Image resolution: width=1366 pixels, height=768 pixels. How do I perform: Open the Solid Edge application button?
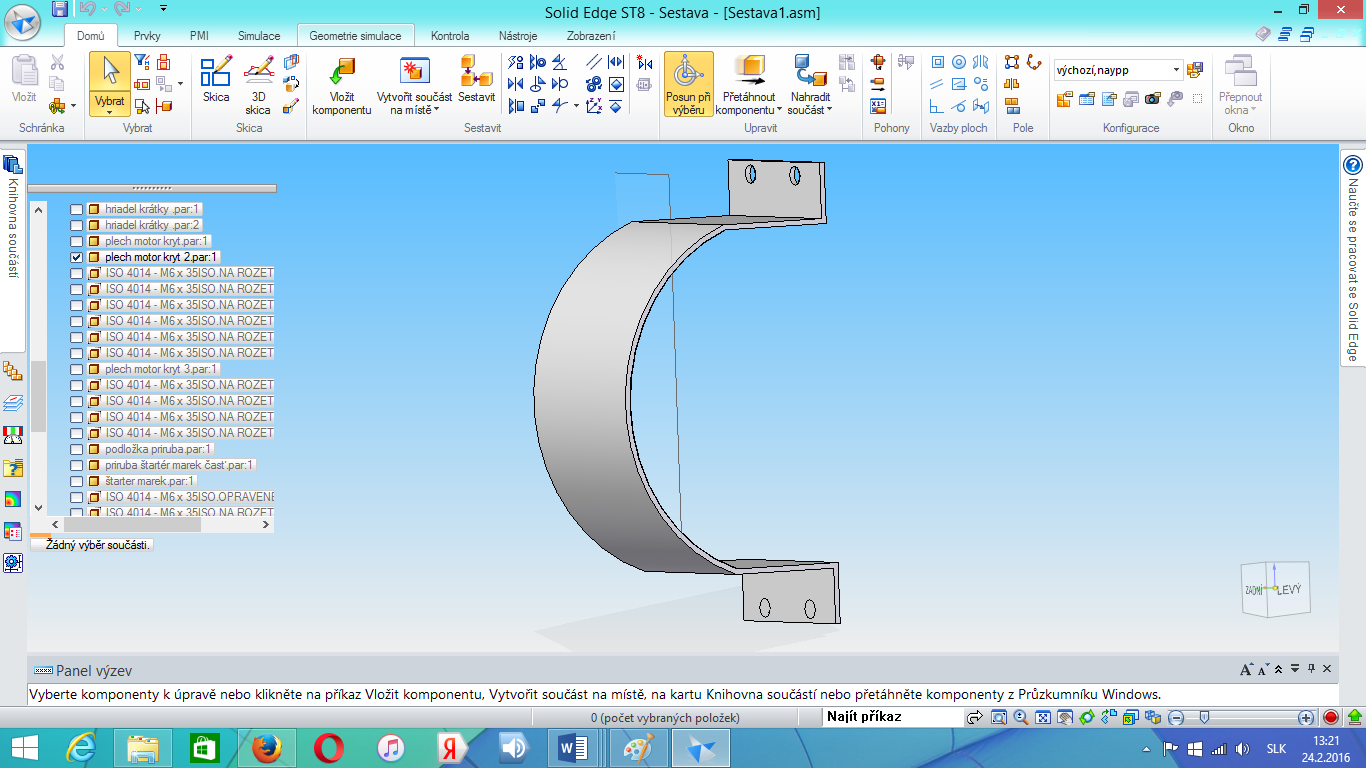[22, 22]
